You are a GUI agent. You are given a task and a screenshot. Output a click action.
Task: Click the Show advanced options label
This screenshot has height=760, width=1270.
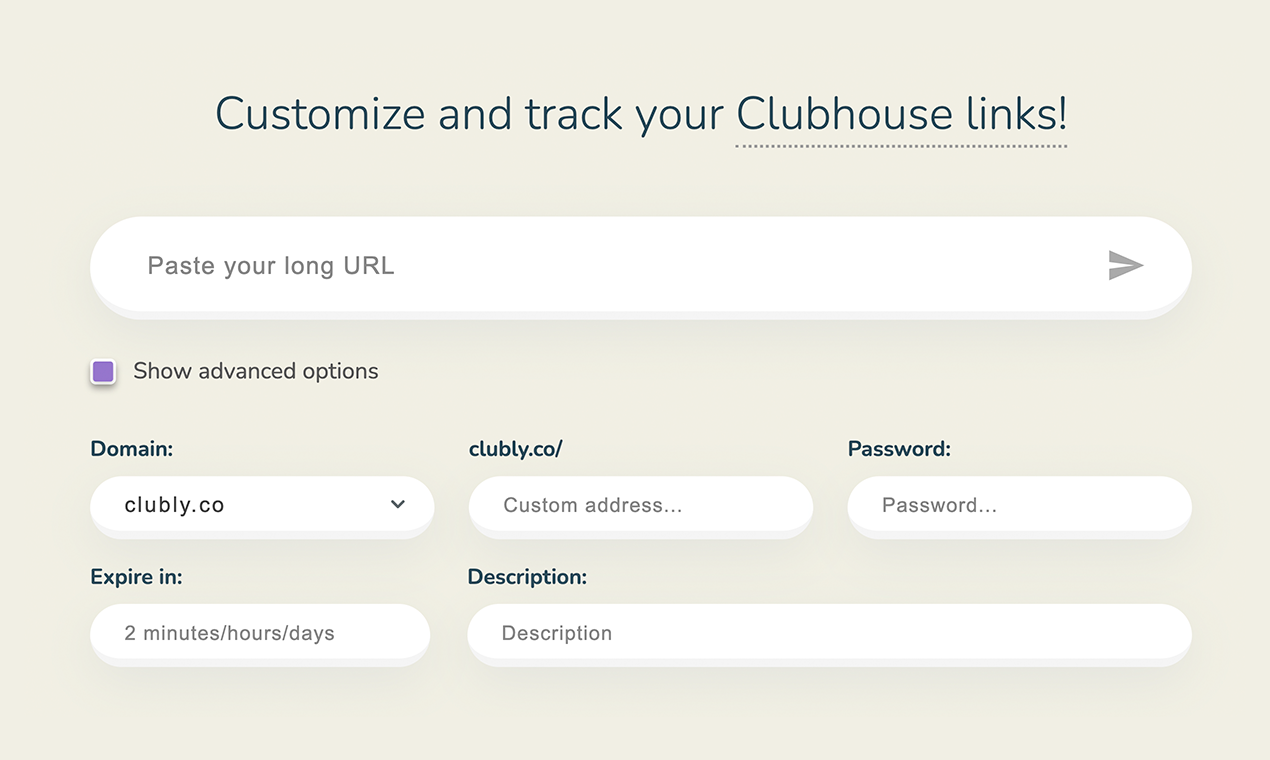pos(255,371)
